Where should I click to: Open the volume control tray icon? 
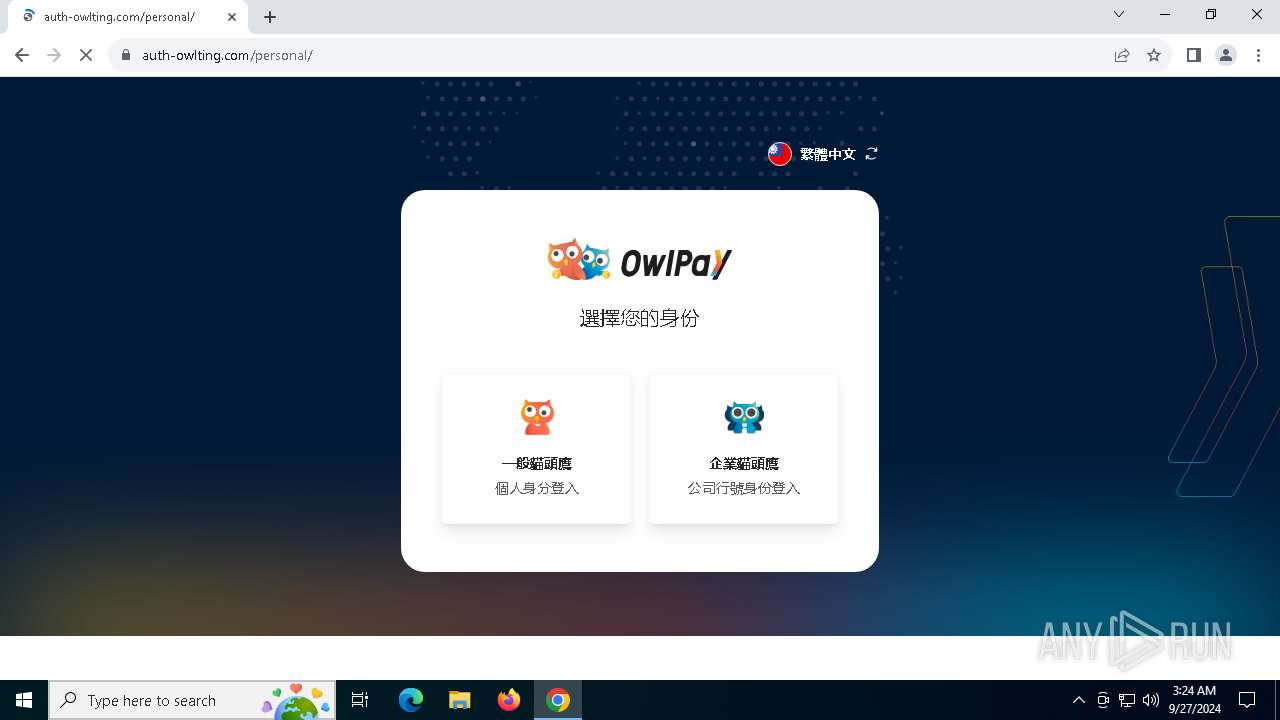[1151, 700]
